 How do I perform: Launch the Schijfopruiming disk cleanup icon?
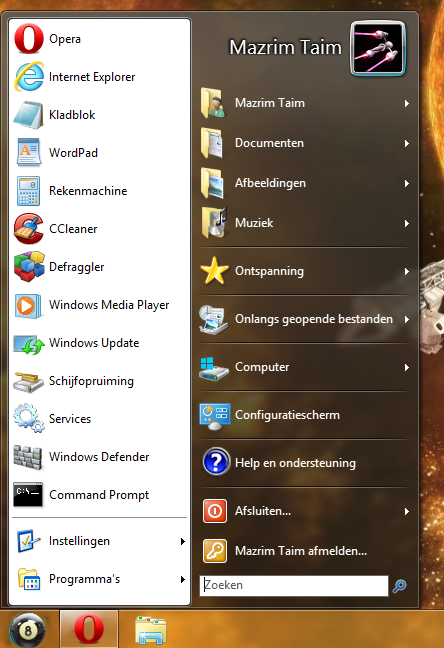[29, 382]
